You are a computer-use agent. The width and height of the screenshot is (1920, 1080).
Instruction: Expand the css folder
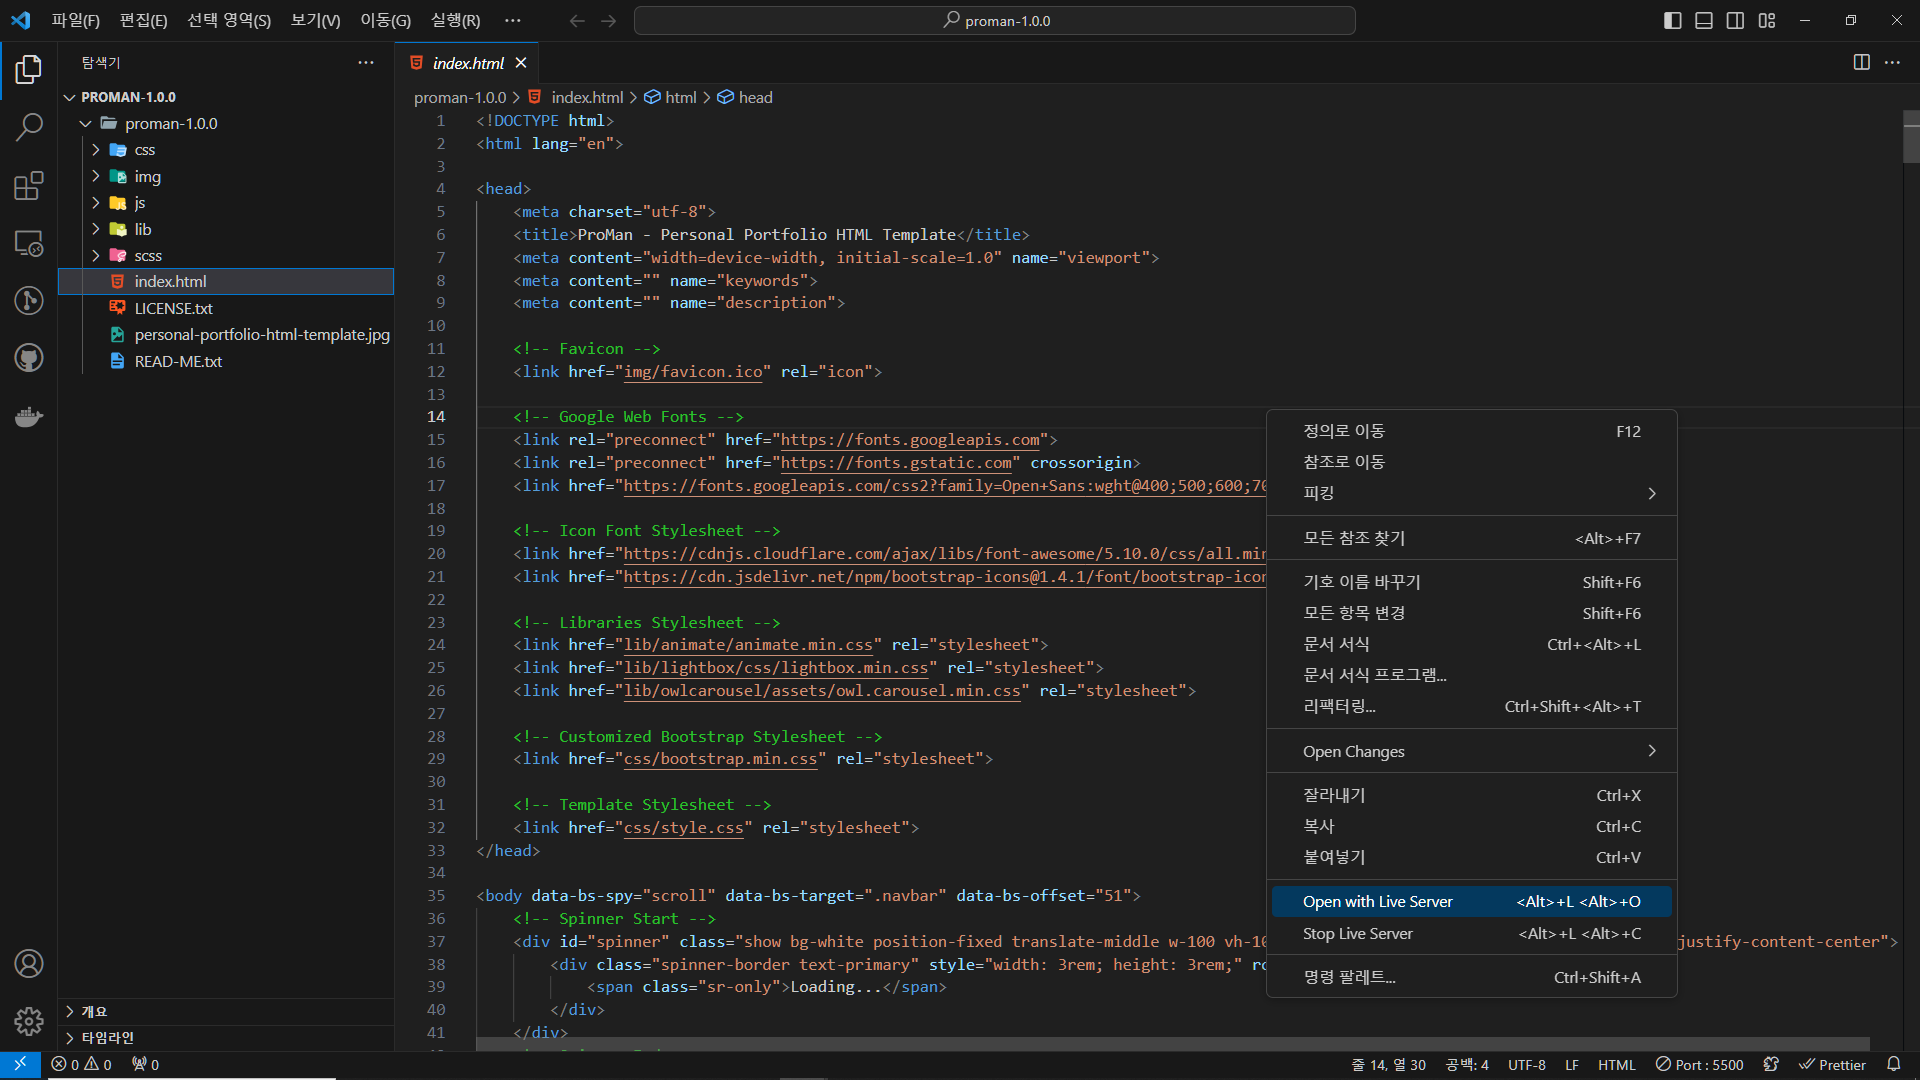pyautogui.click(x=145, y=150)
